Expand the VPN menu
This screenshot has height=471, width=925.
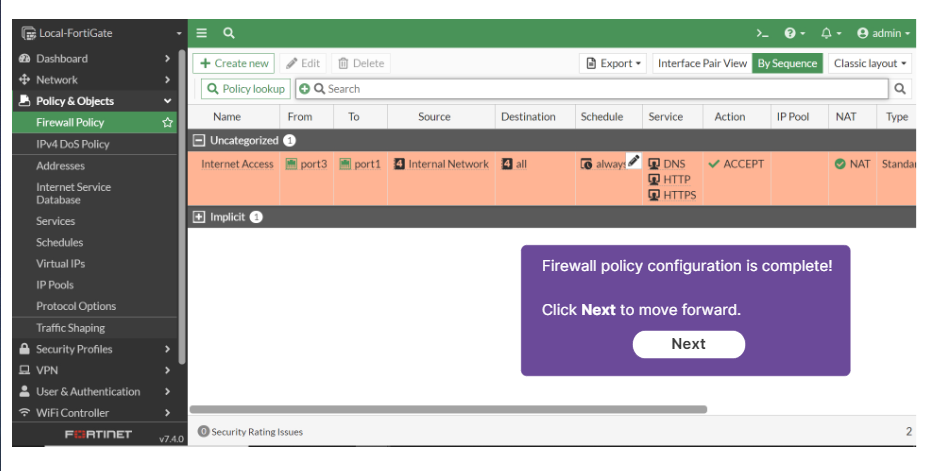click(94, 370)
